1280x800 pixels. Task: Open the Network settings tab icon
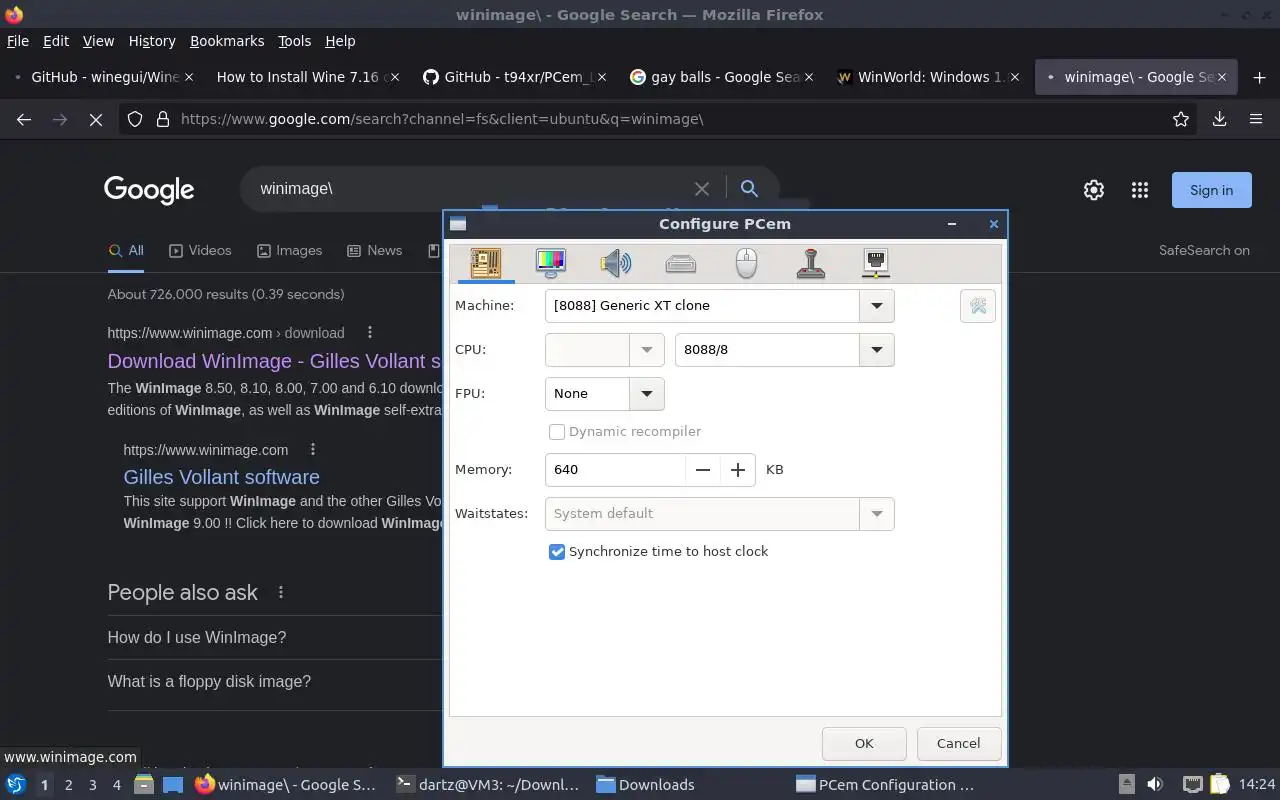click(876, 263)
